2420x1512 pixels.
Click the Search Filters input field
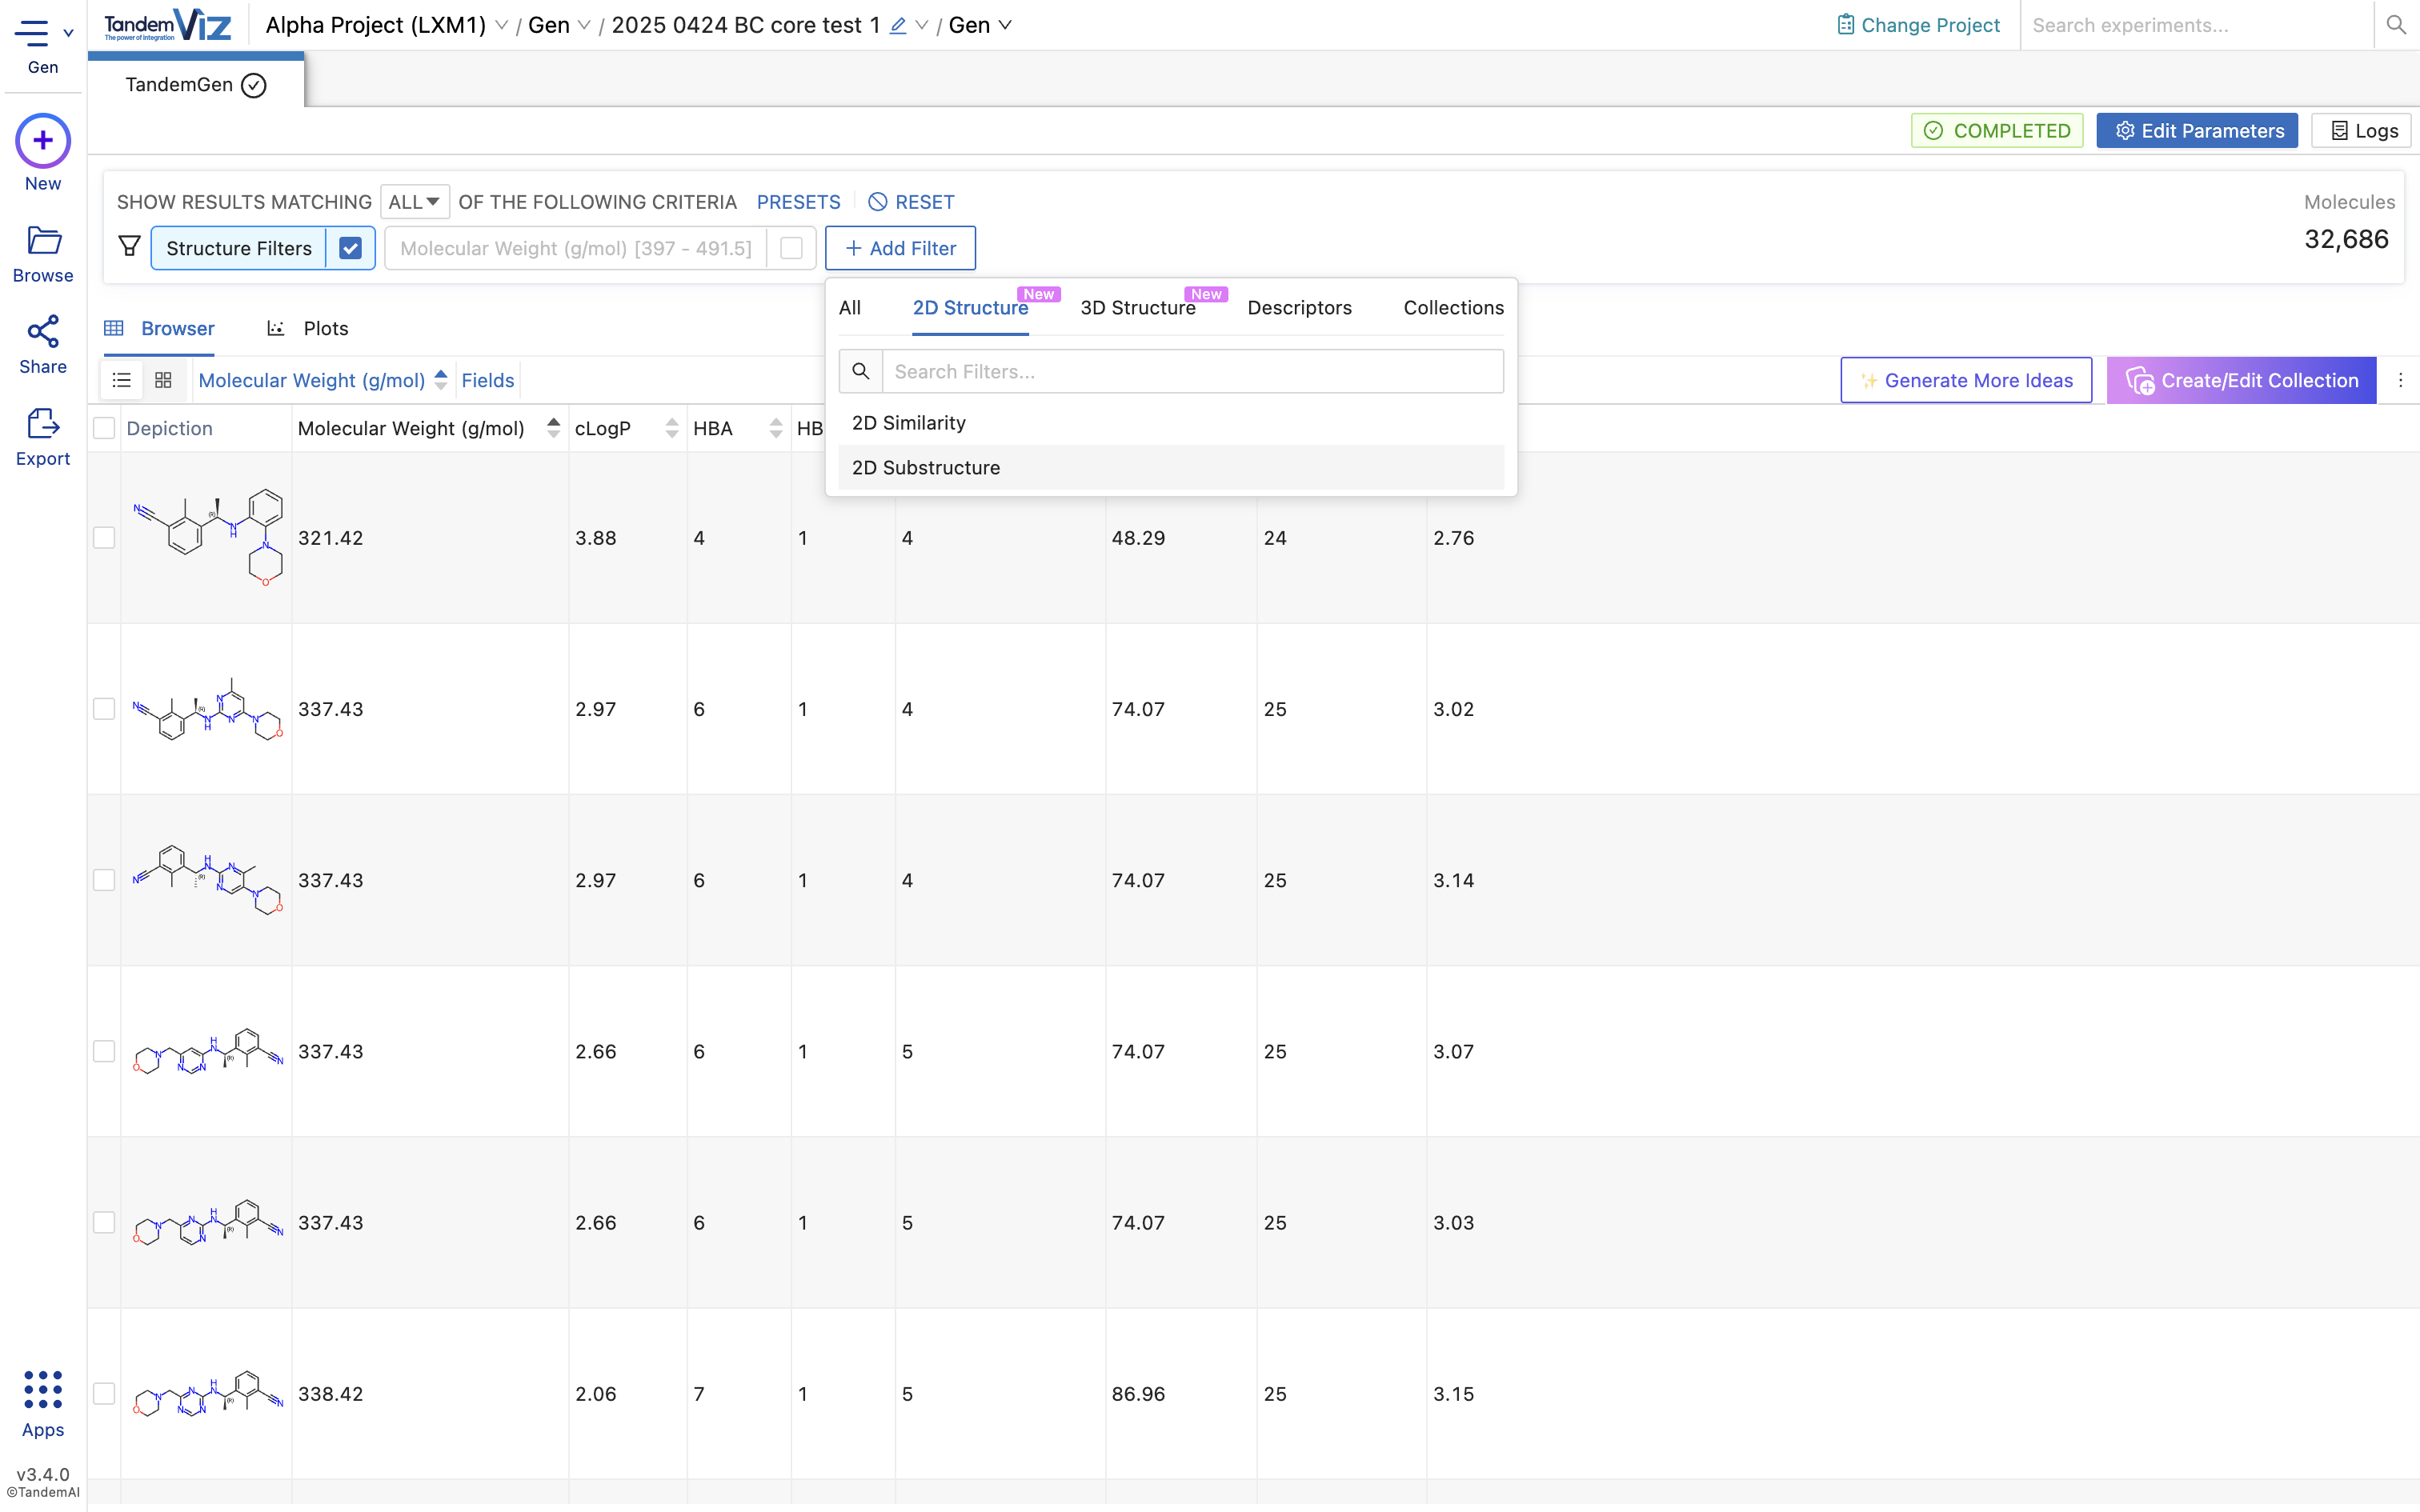(x=1193, y=371)
